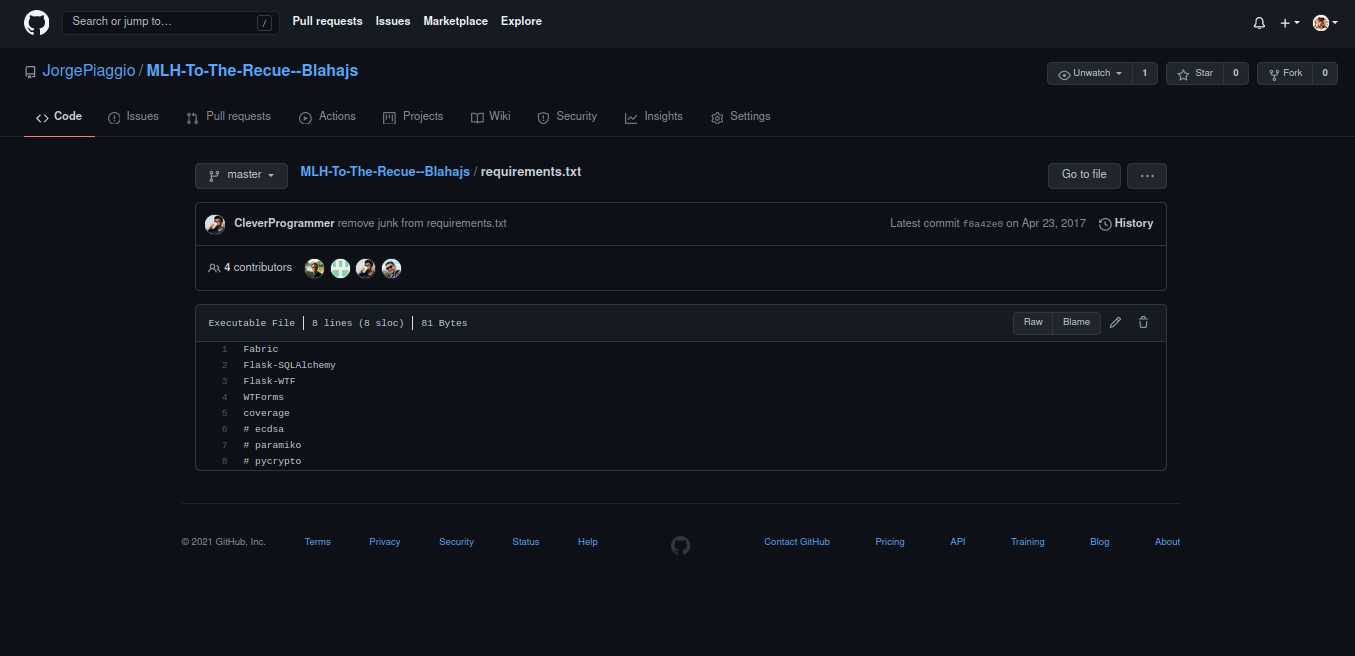The height and width of the screenshot is (656, 1355).
Task: Open footer Pricing link
Action: coord(890,542)
